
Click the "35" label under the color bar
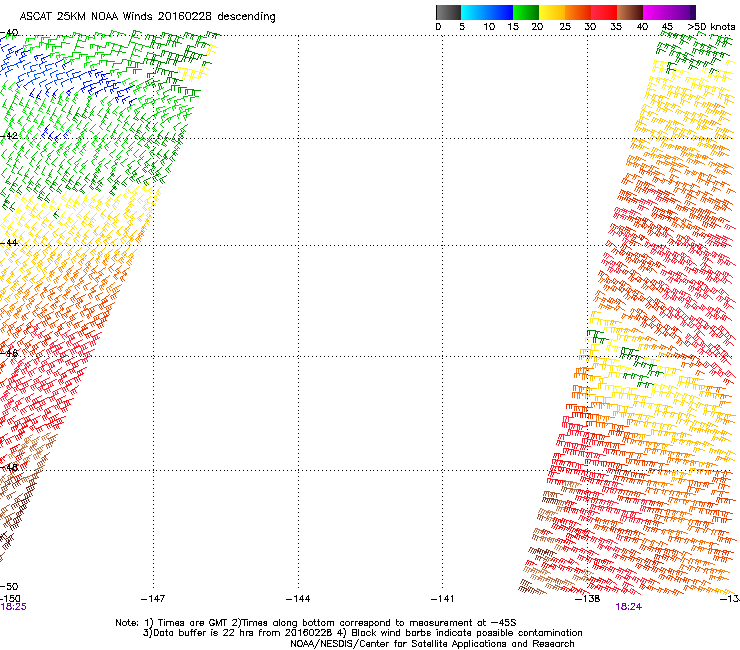(x=616, y=26)
